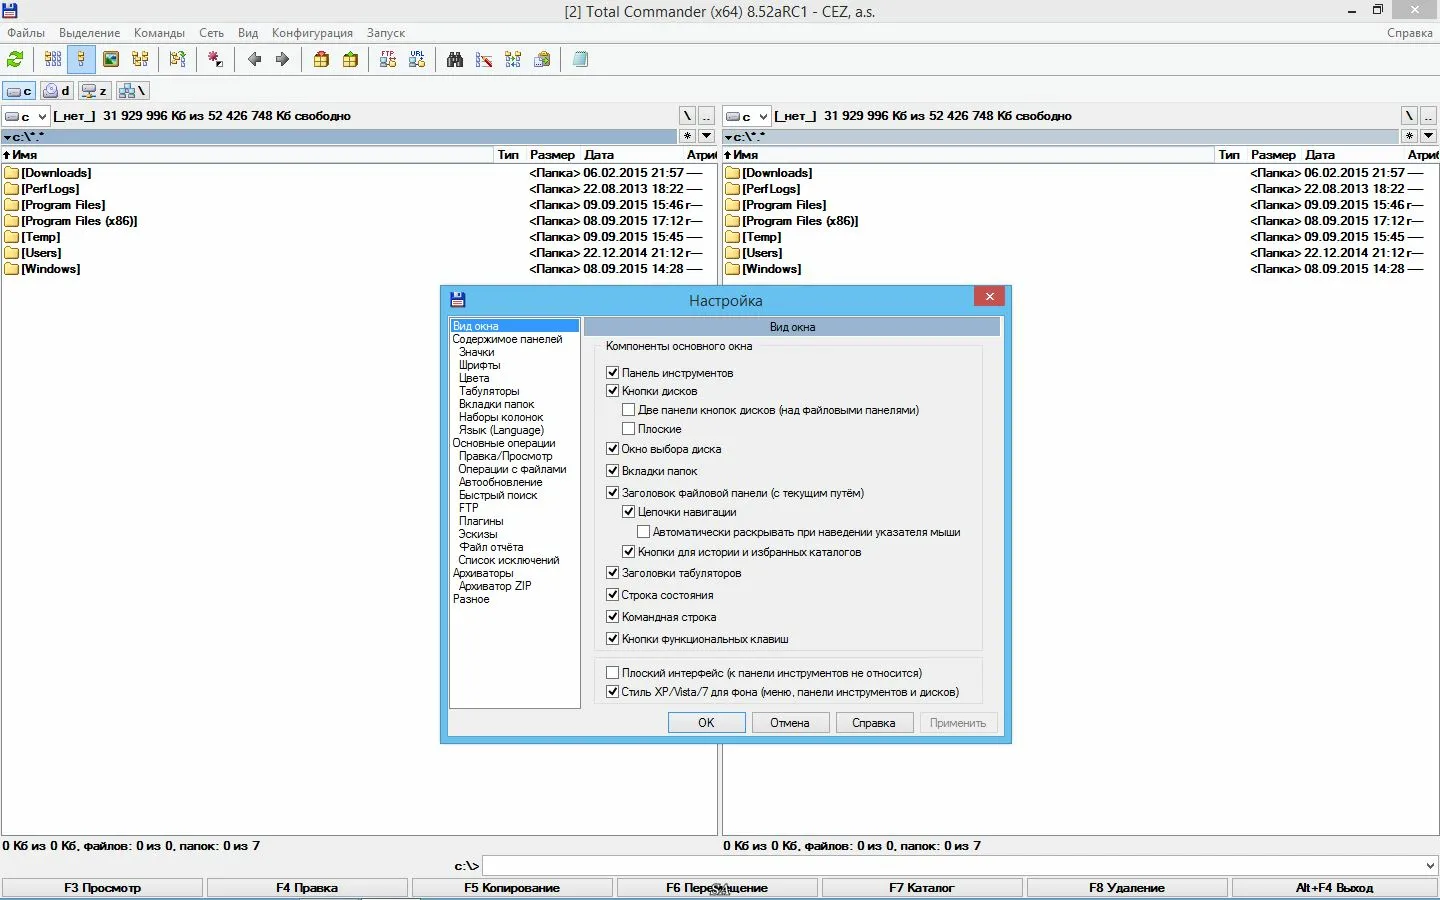Viewport: 1440px width, 900px height.
Task: Click the URL download toolbar icon
Action: (x=417, y=60)
